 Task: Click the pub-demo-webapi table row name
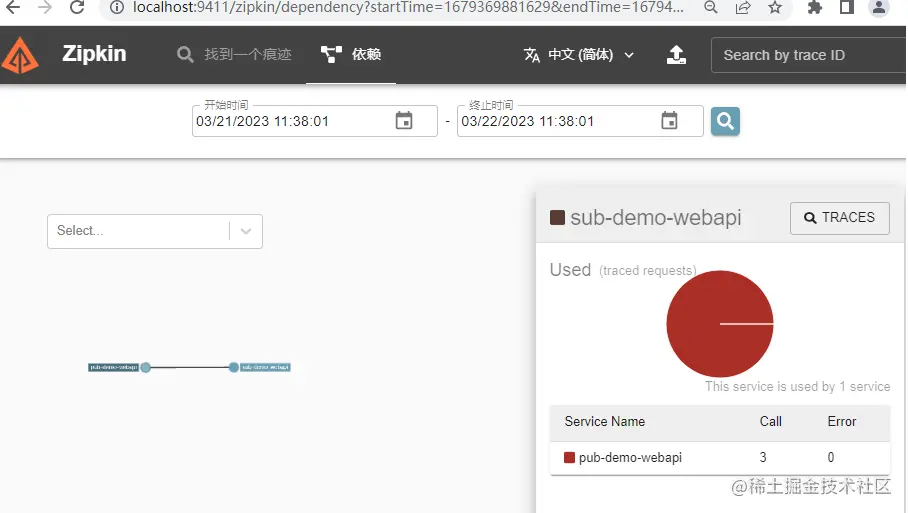pyautogui.click(x=630, y=457)
